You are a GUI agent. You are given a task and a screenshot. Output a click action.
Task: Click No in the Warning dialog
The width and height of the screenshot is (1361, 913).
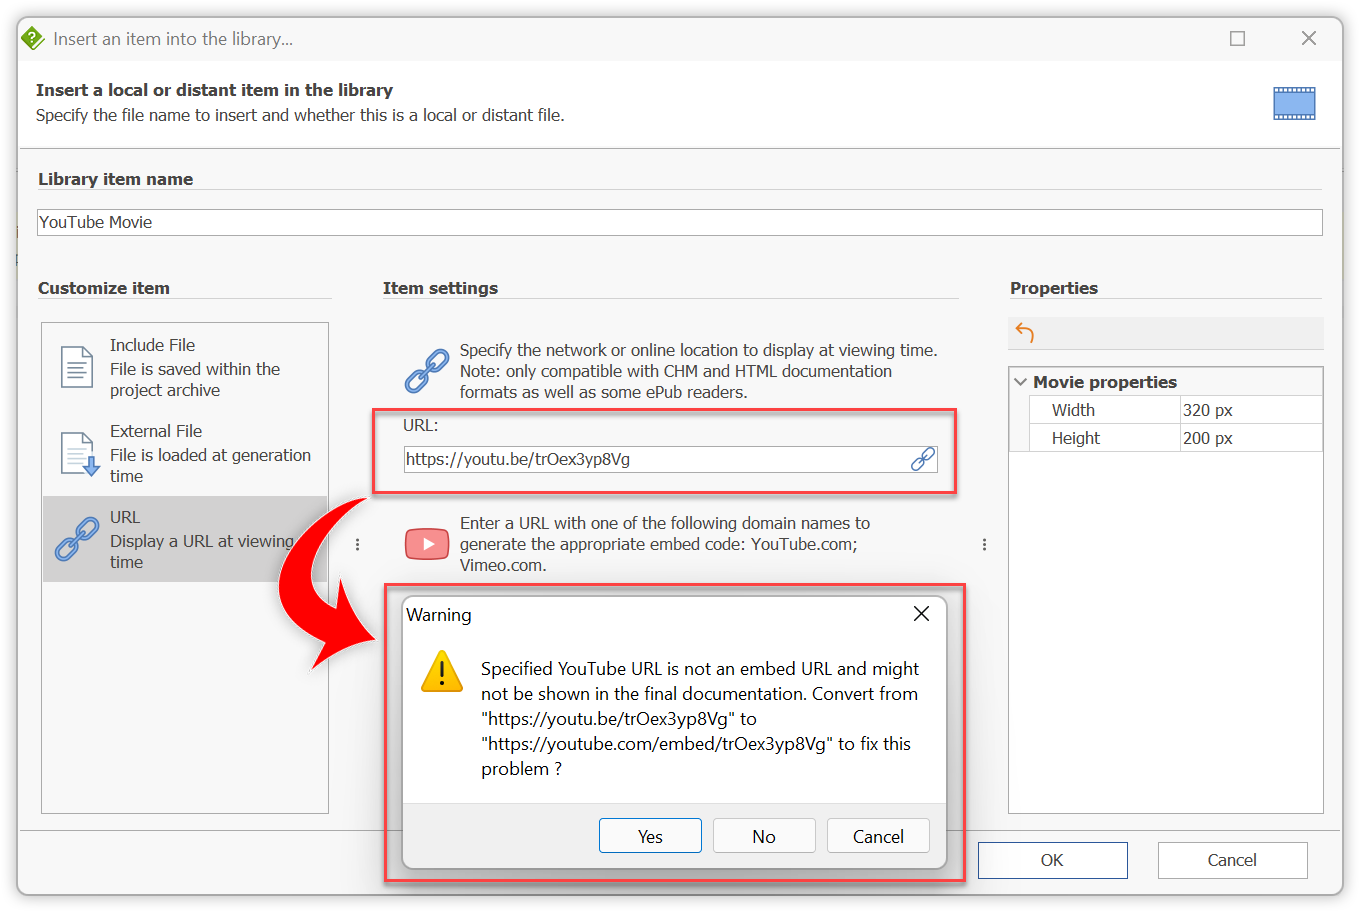764,836
